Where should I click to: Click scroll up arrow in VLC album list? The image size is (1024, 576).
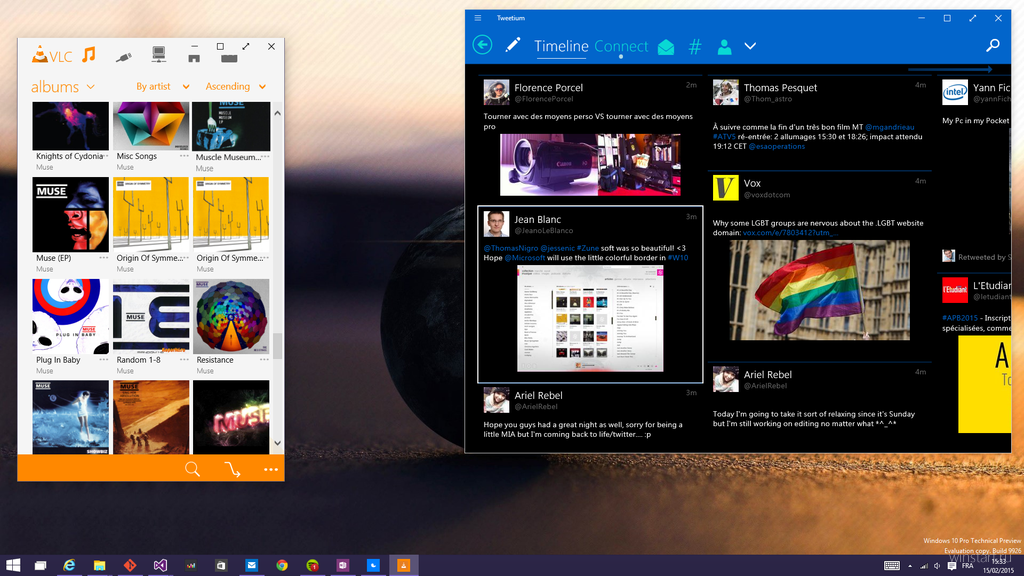click(x=278, y=113)
